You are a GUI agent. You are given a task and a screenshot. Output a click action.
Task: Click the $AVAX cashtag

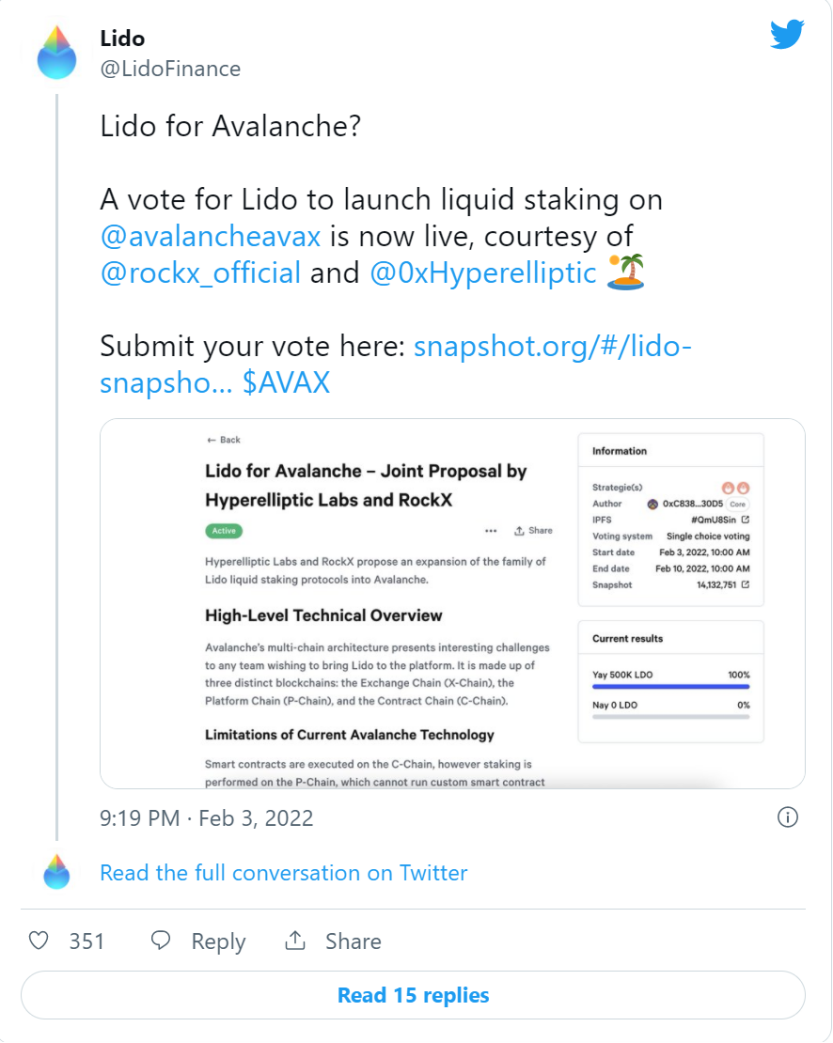pyautogui.click(x=286, y=382)
